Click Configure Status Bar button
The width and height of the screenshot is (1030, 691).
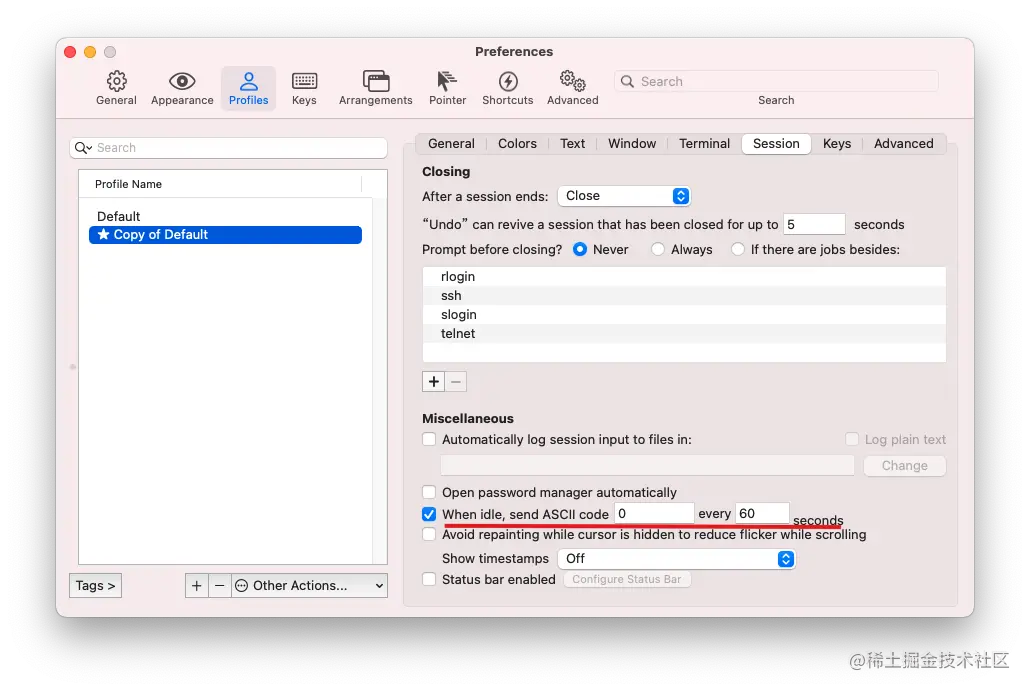(x=627, y=579)
